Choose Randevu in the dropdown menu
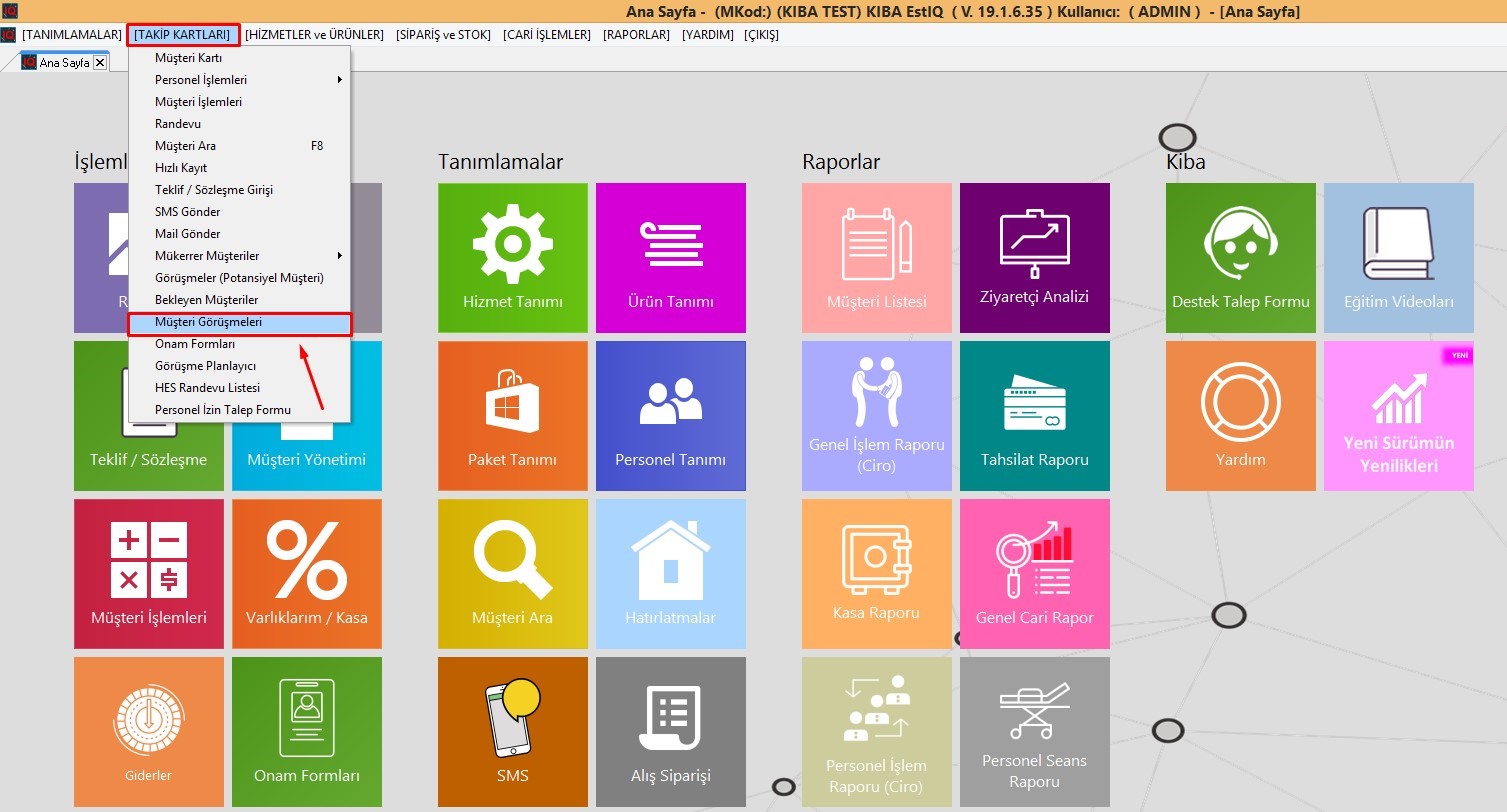 [x=178, y=124]
